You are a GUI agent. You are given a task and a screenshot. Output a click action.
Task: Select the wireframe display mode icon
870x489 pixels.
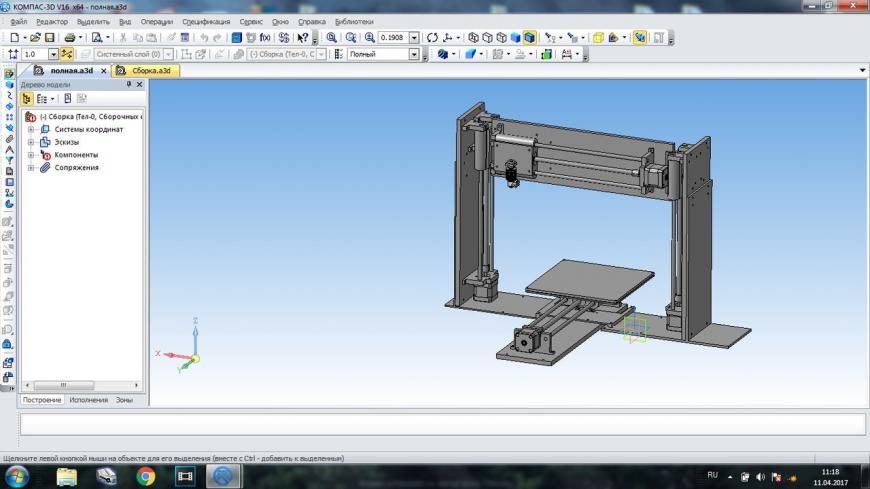(x=474, y=37)
